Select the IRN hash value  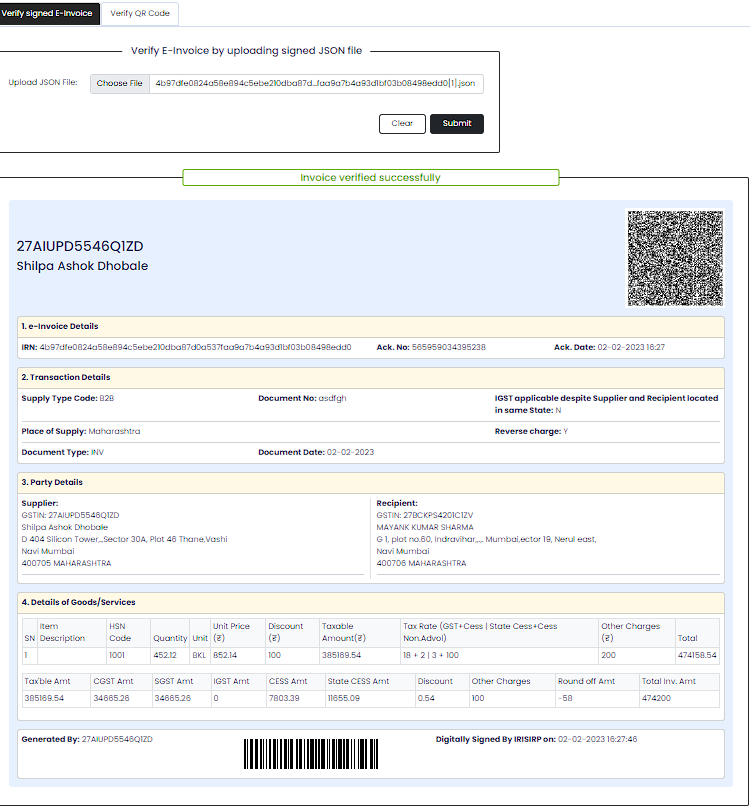(x=195, y=347)
